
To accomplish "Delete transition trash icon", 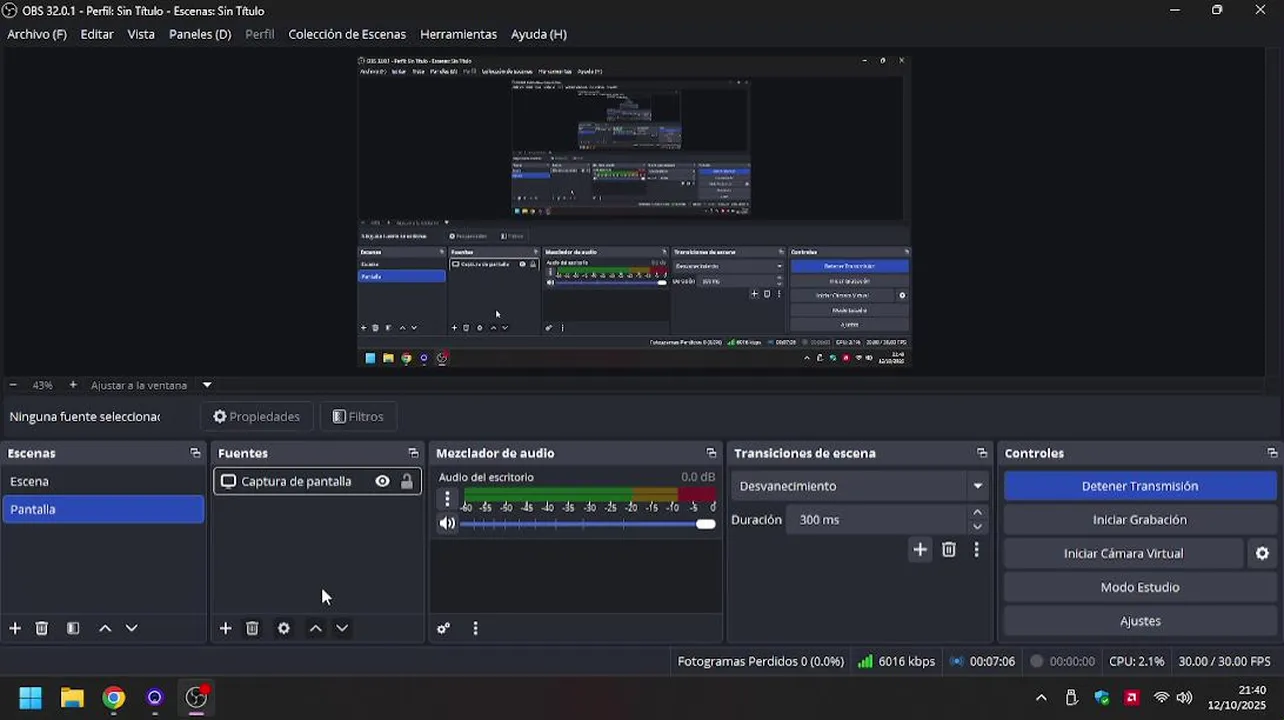I will [949, 549].
